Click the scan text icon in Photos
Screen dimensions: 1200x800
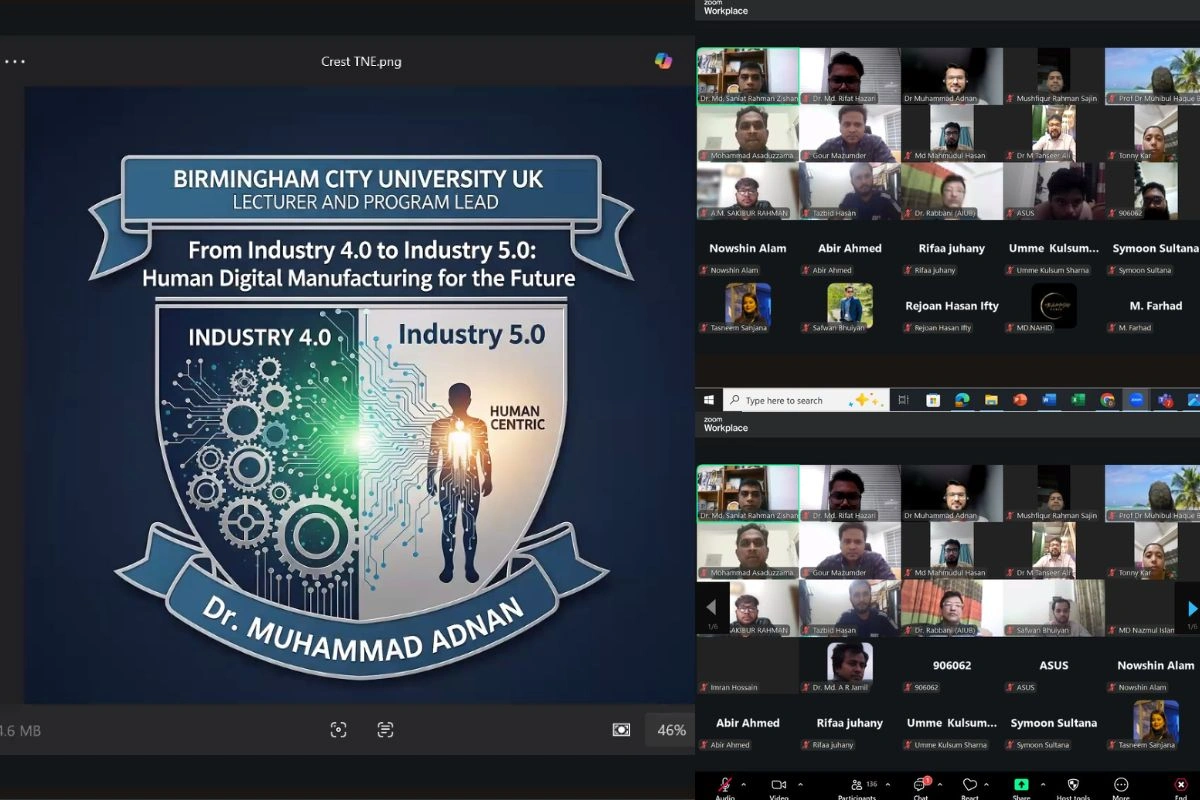(x=385, y=730)
